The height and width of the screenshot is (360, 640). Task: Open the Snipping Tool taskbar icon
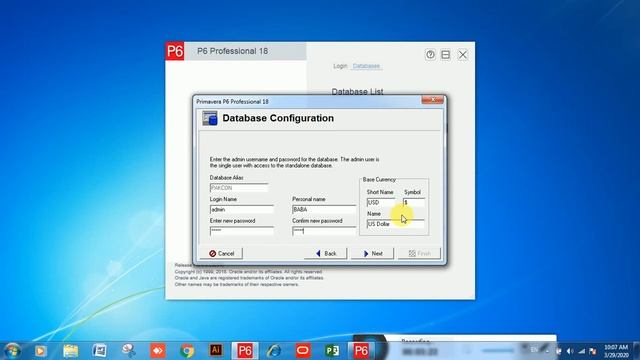click(x=129, y=351)
